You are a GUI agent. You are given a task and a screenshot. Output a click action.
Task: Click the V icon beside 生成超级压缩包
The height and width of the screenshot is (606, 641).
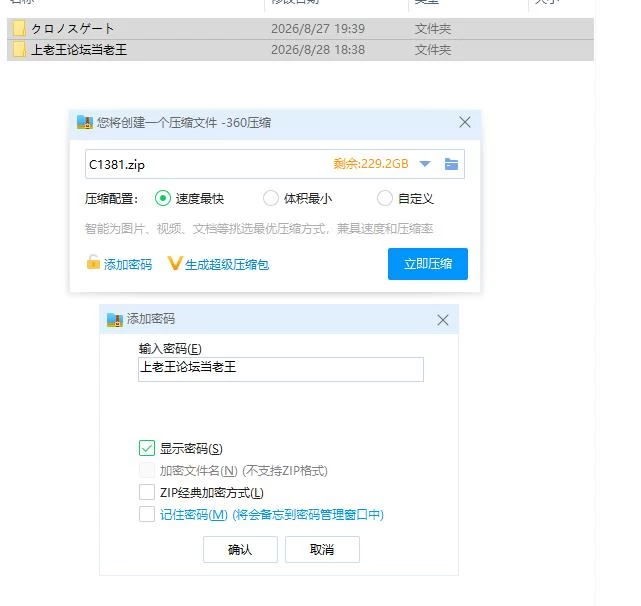(x=175, y=263)
